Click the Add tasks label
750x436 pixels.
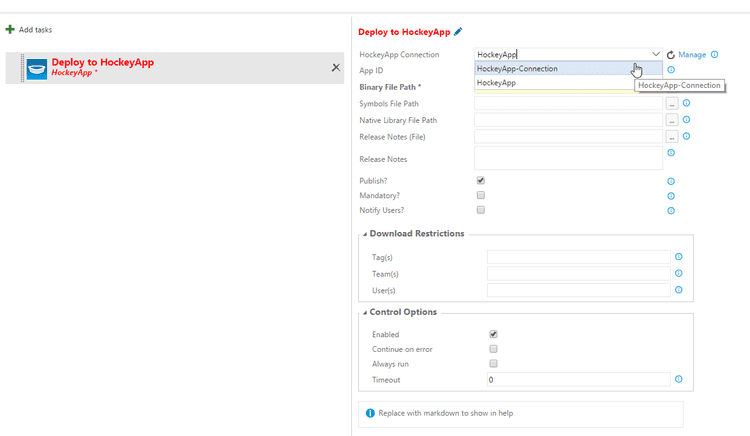click(35, 30)
